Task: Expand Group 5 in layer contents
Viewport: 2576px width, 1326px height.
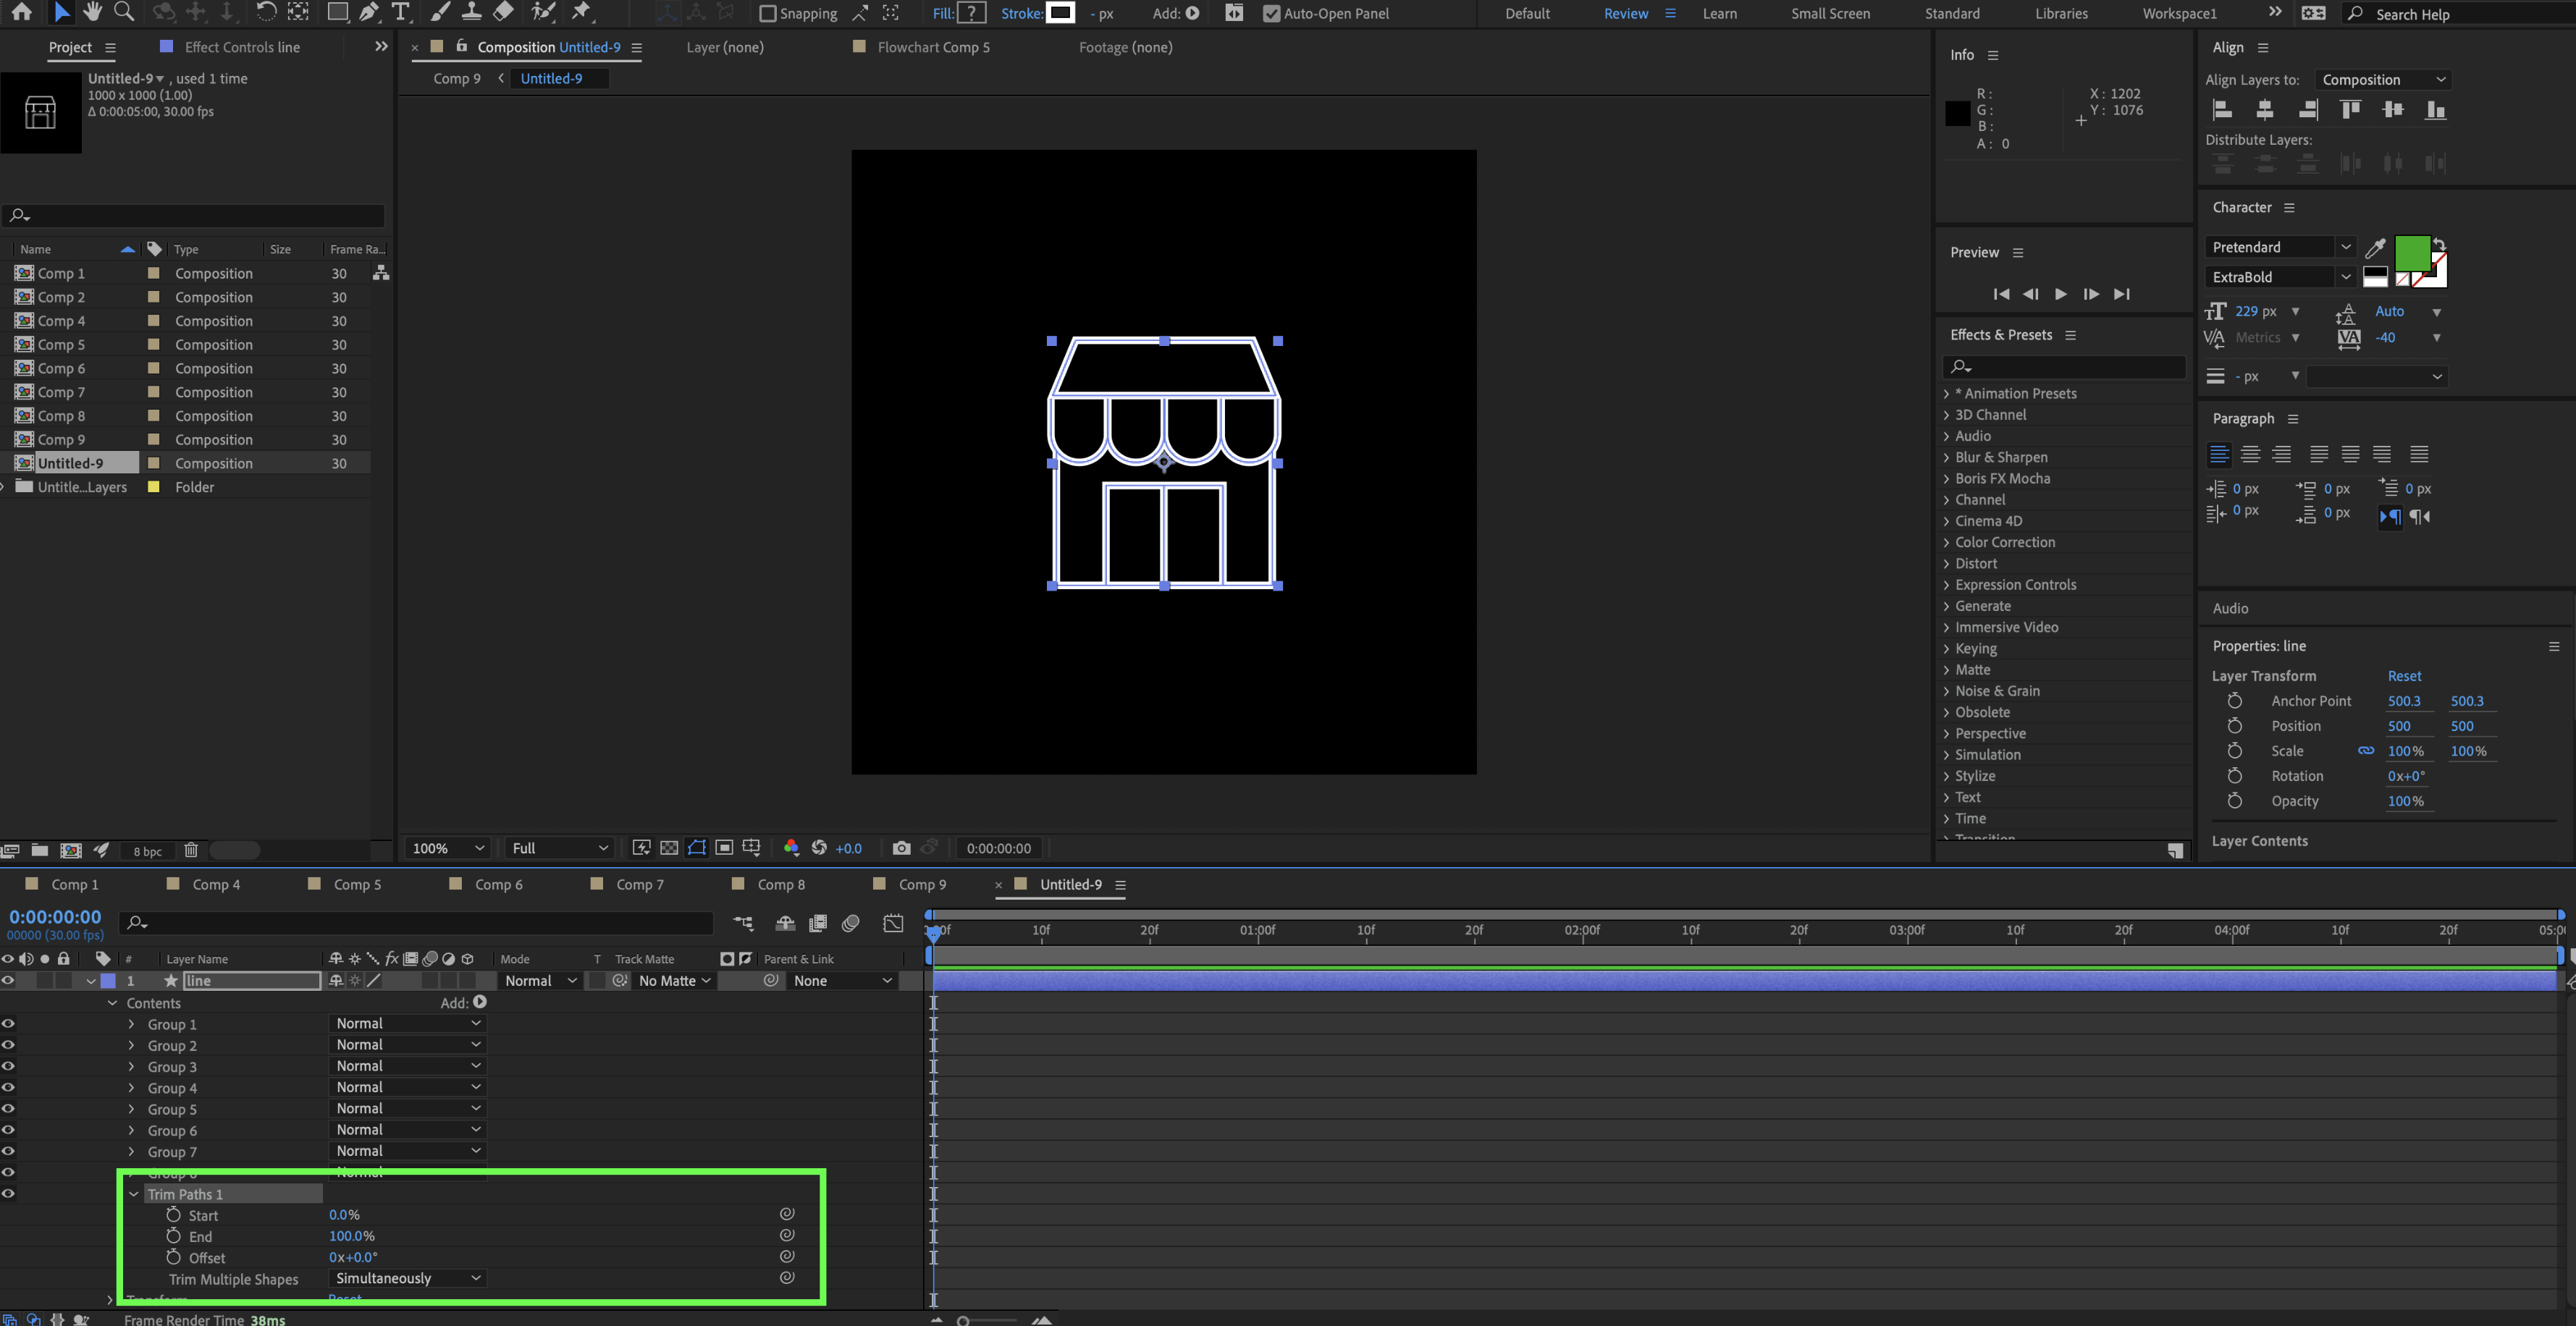Action: pyautogui.click(x=131, y=1109)
